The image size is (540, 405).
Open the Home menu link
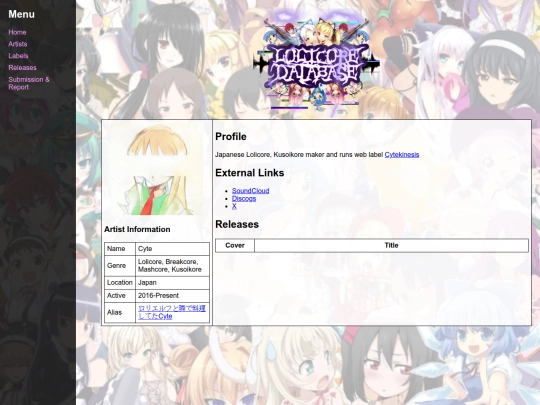coord(17,32)
